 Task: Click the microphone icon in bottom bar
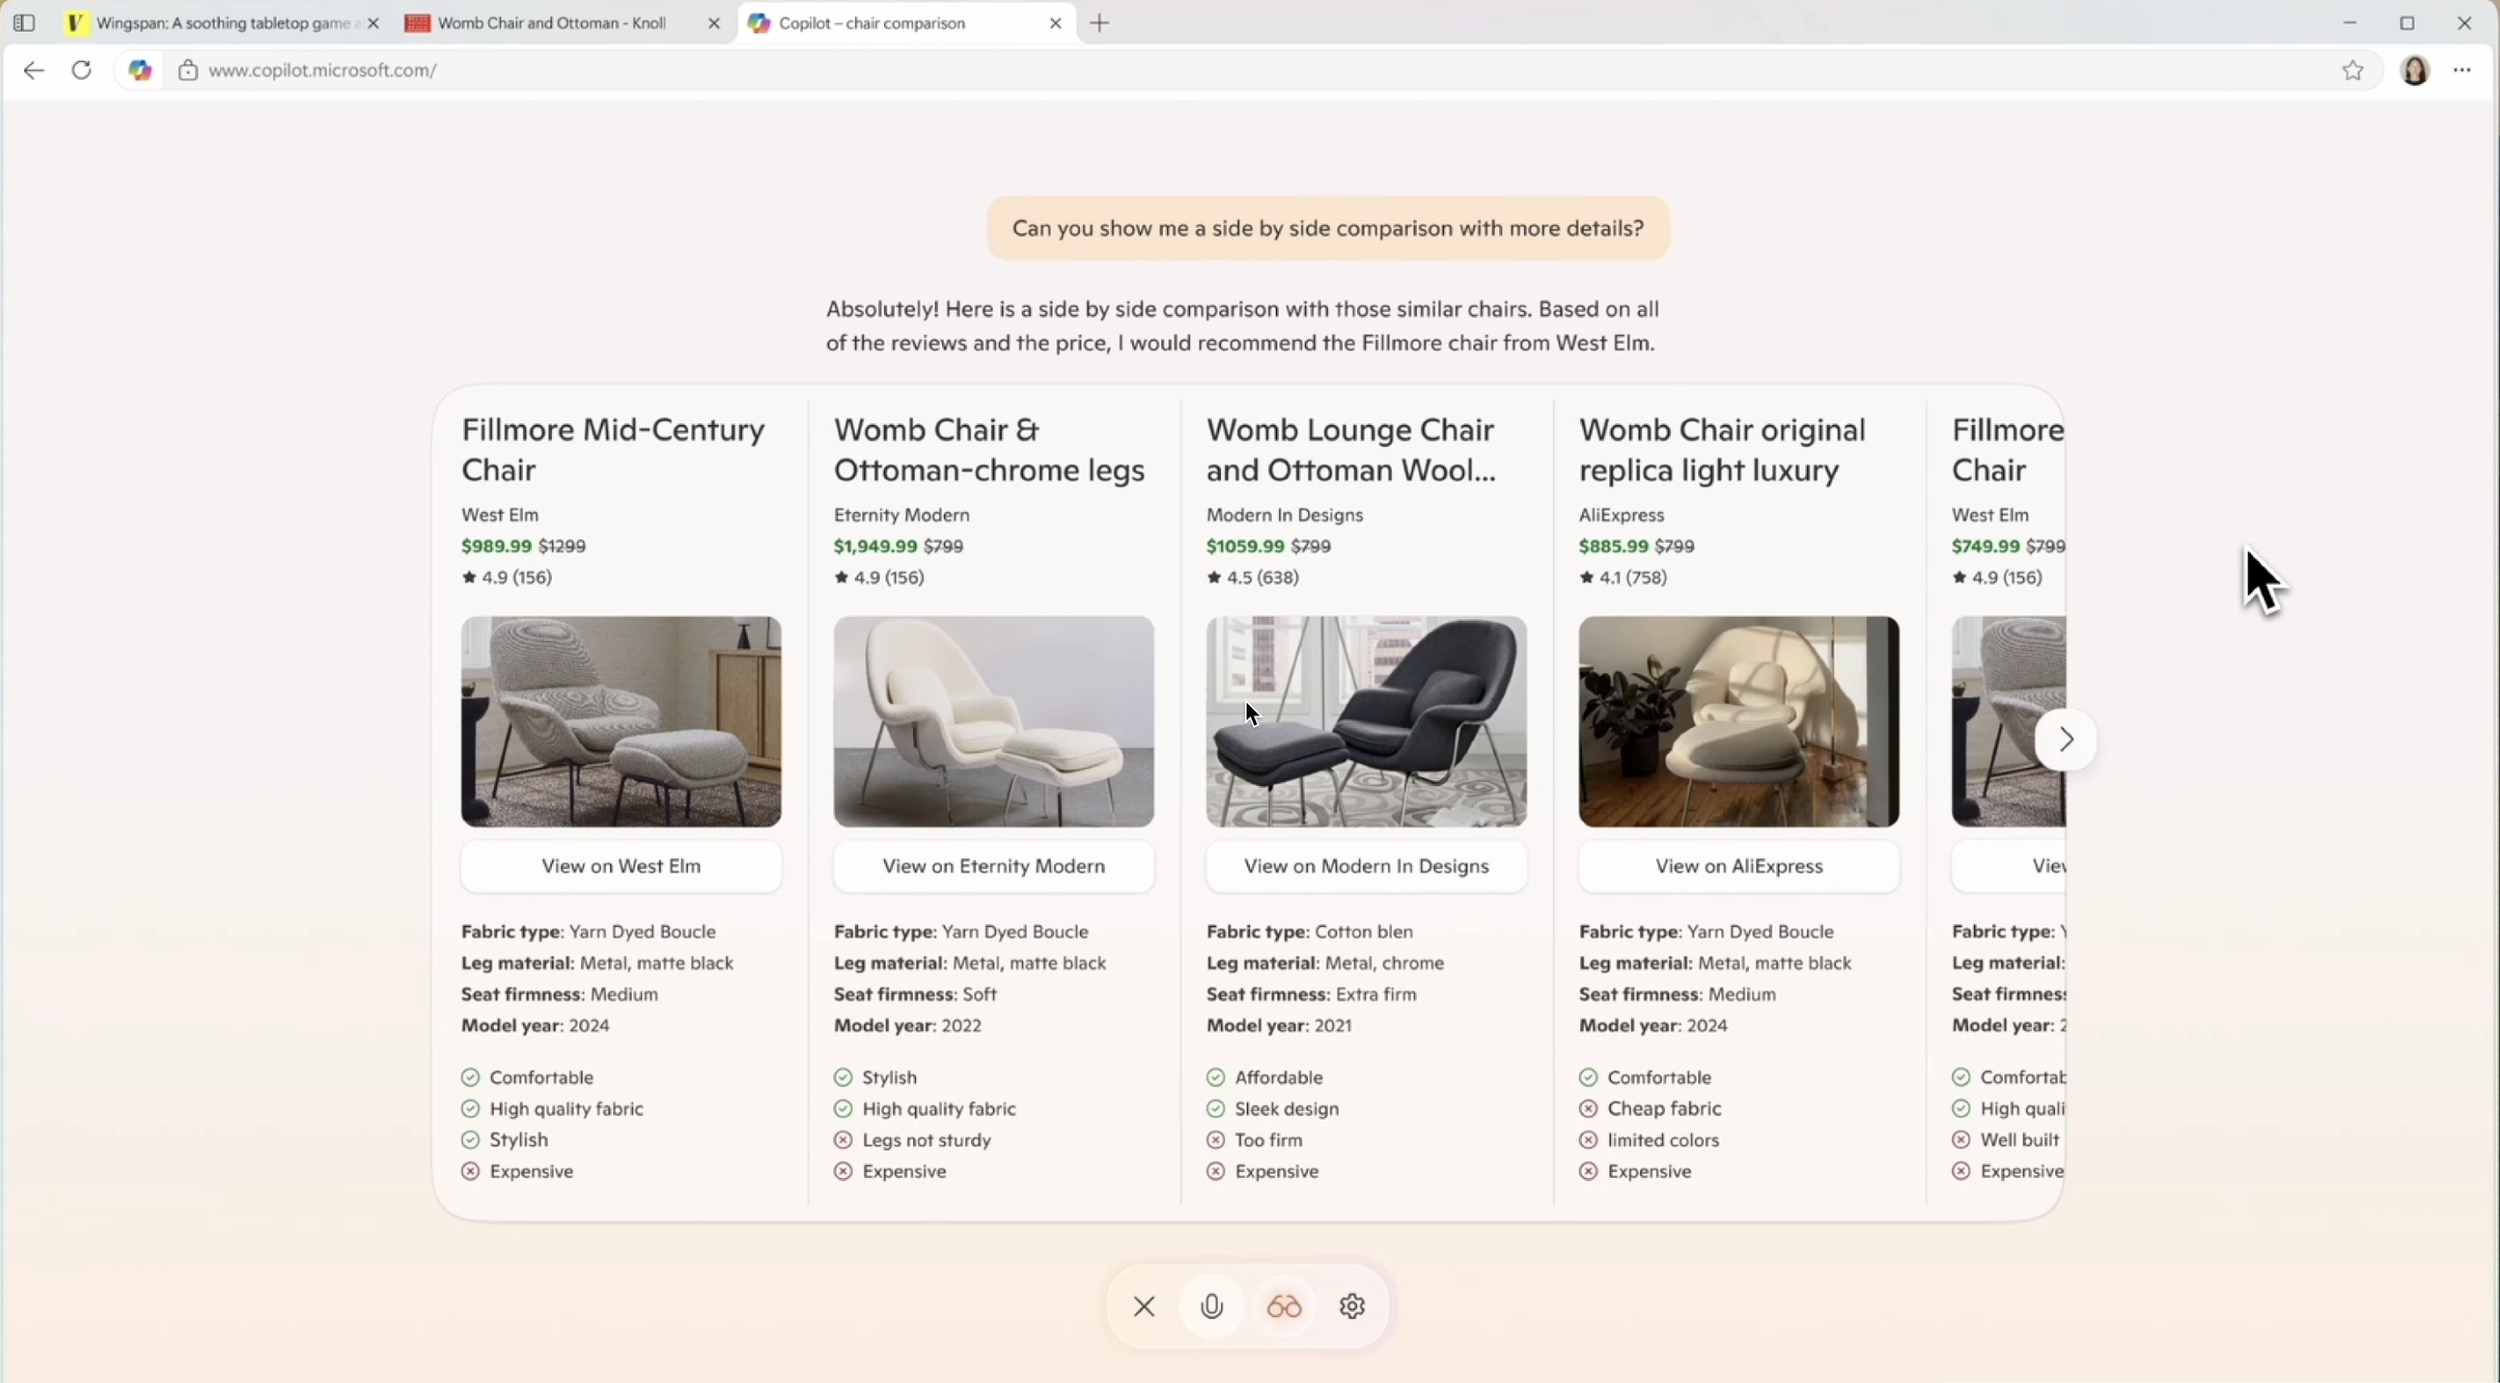[x=1211, y=1306]
